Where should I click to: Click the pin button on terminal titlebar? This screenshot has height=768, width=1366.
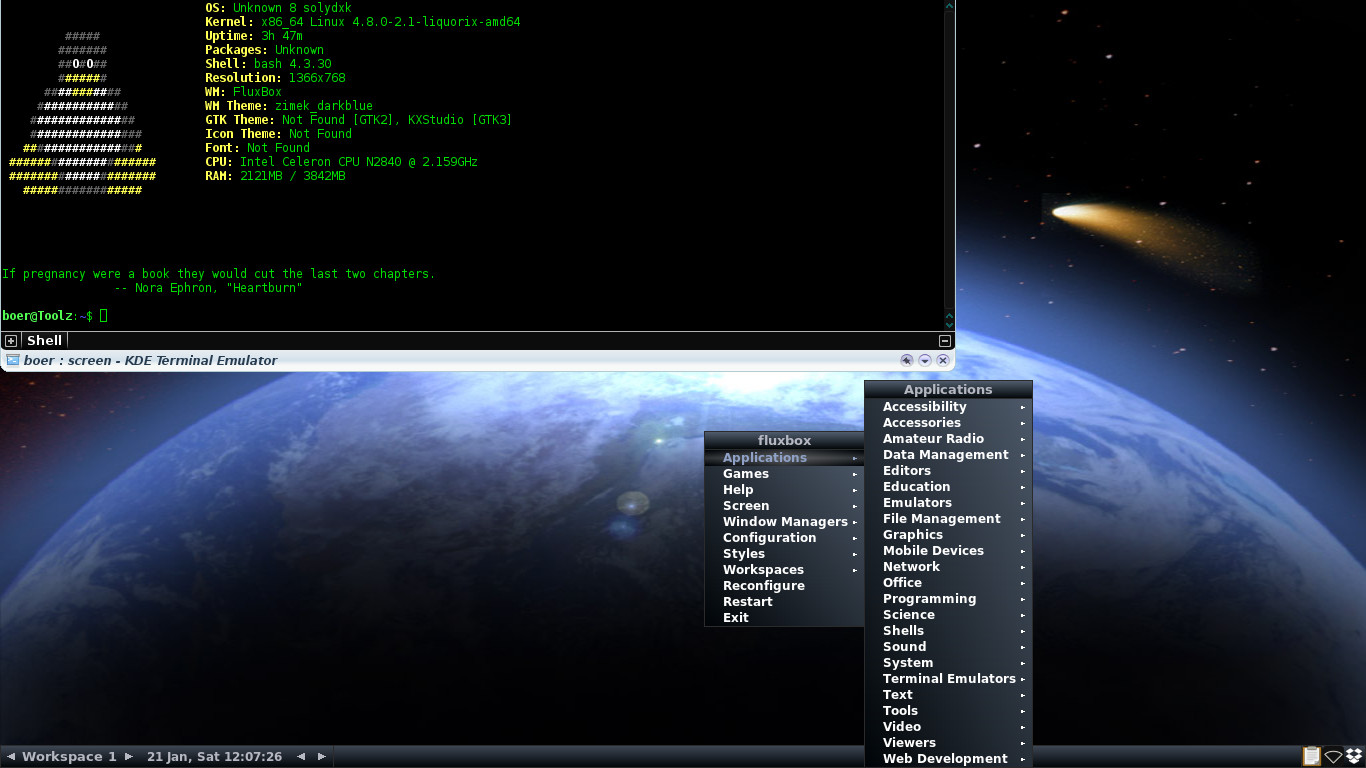click(x=907, y=360)
